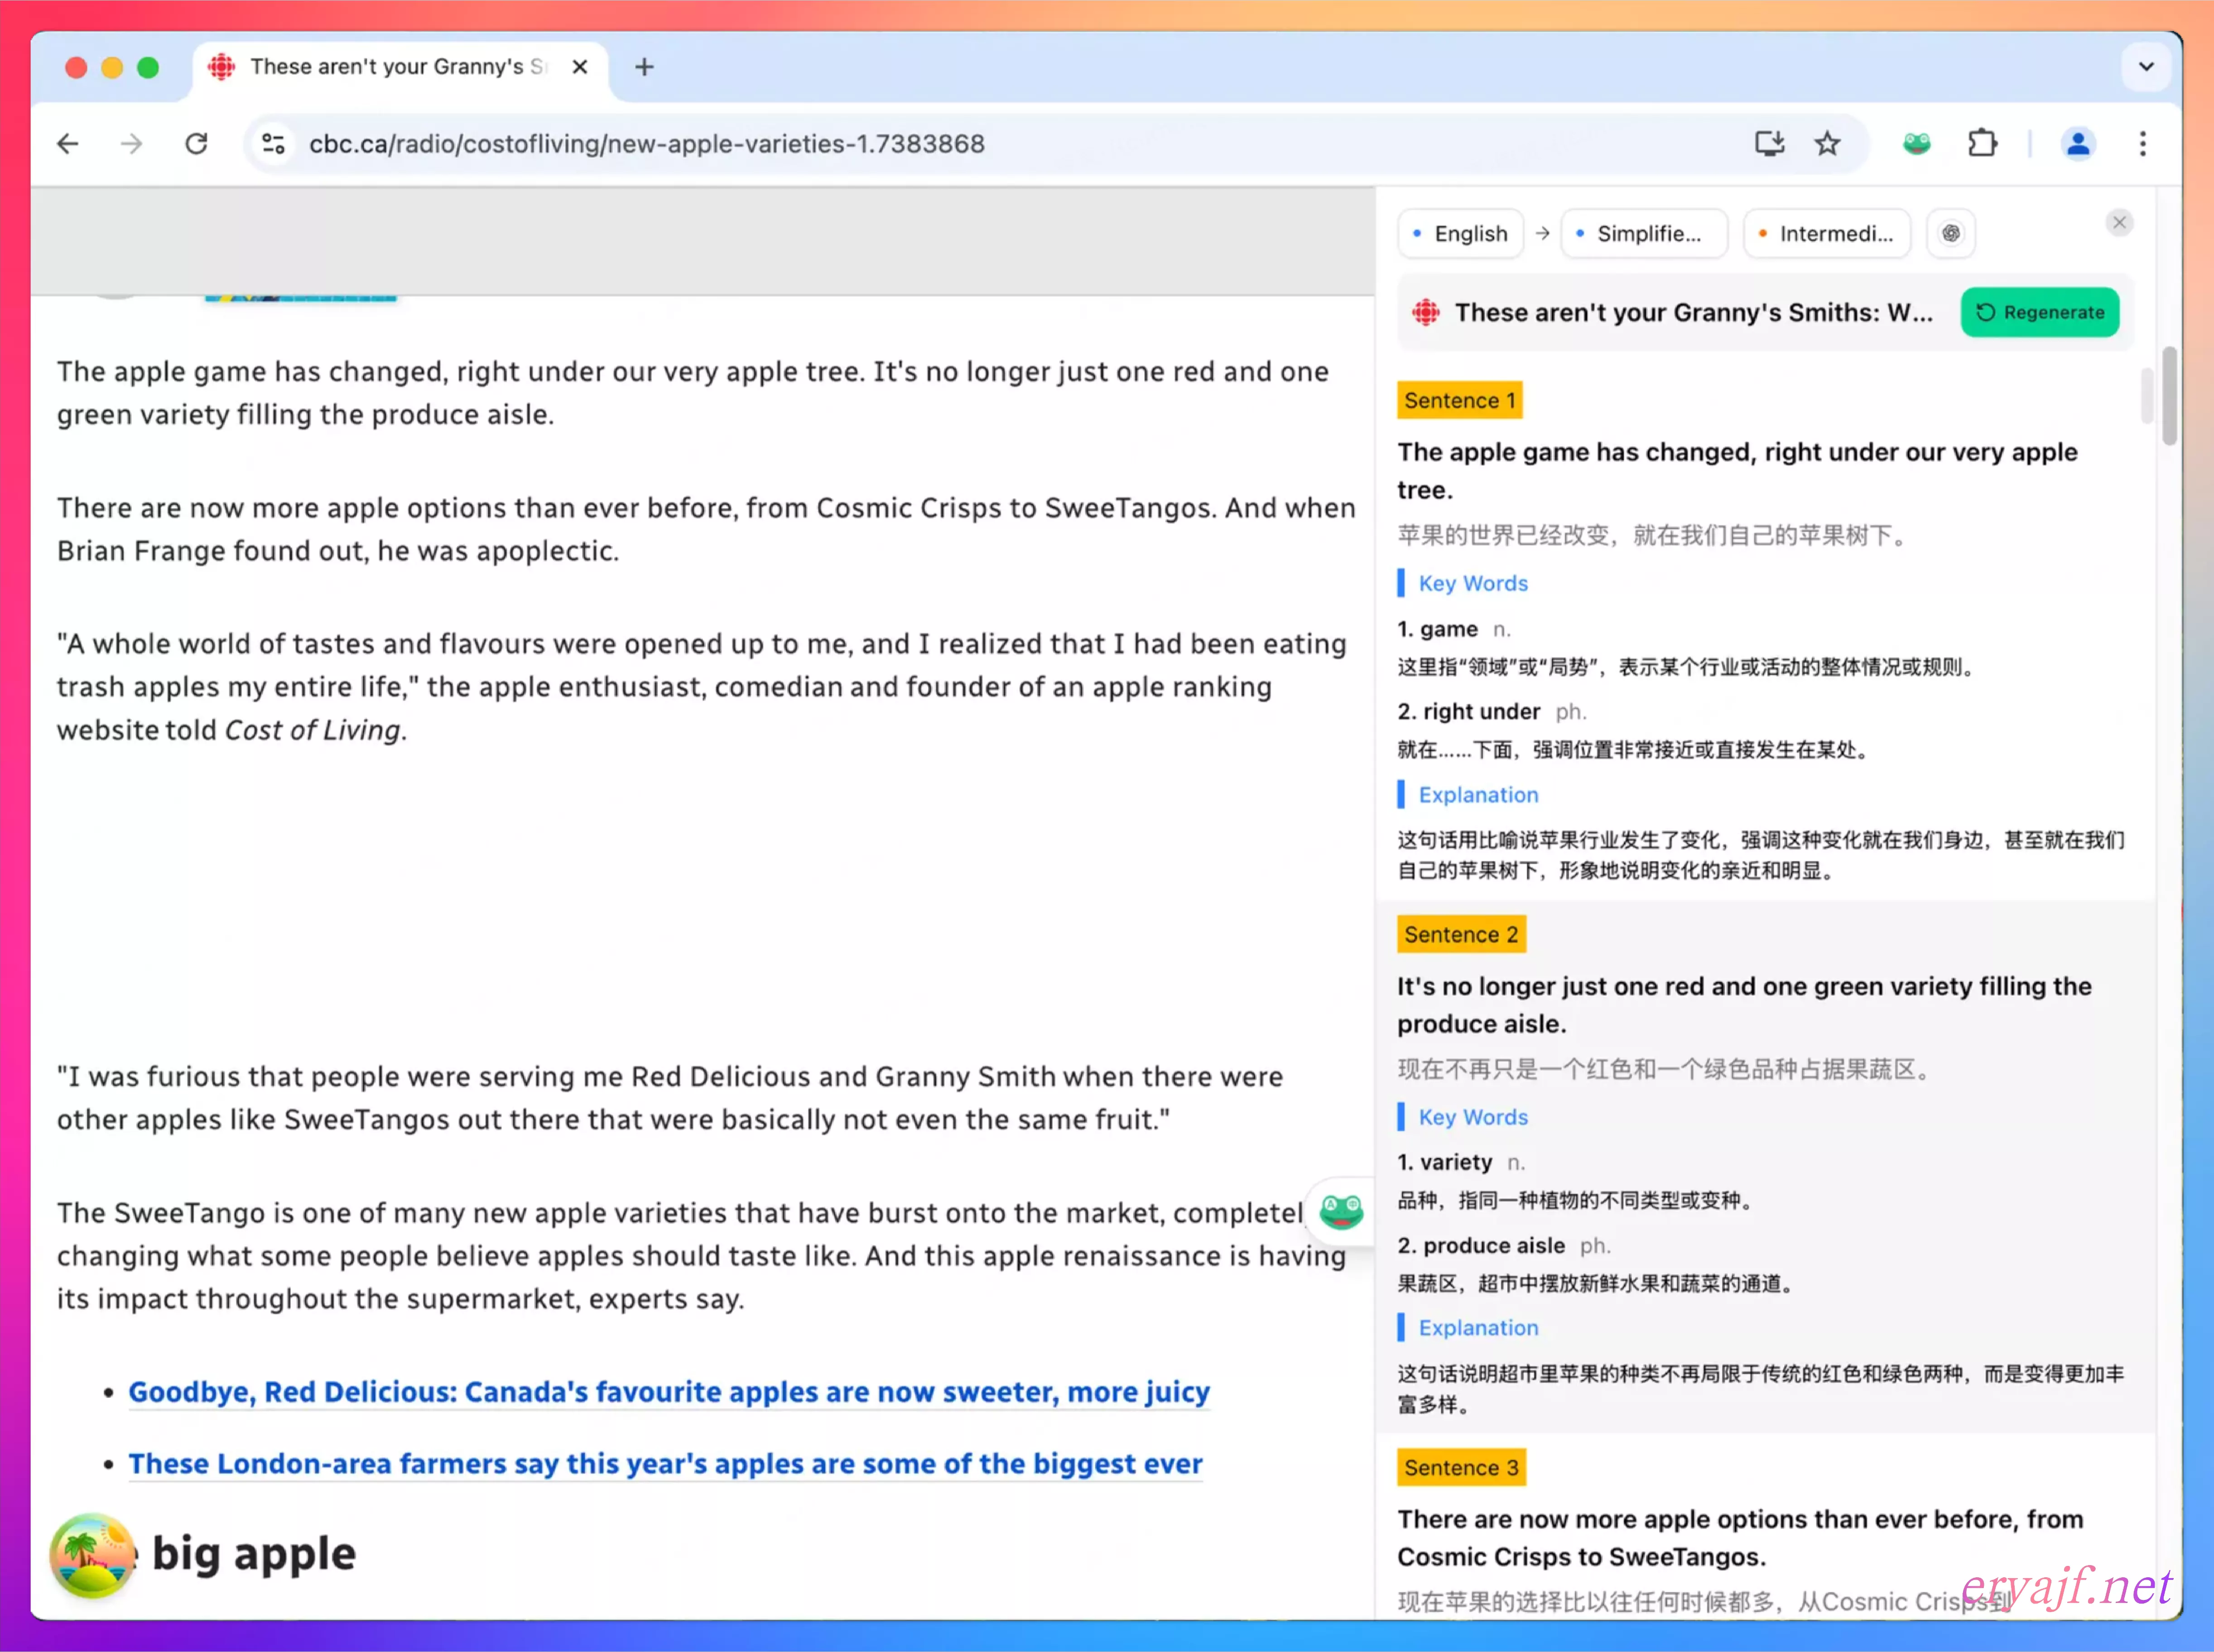
Task: Open the Goodbye, Red Delicious article link
Action: pos(669,1391)
